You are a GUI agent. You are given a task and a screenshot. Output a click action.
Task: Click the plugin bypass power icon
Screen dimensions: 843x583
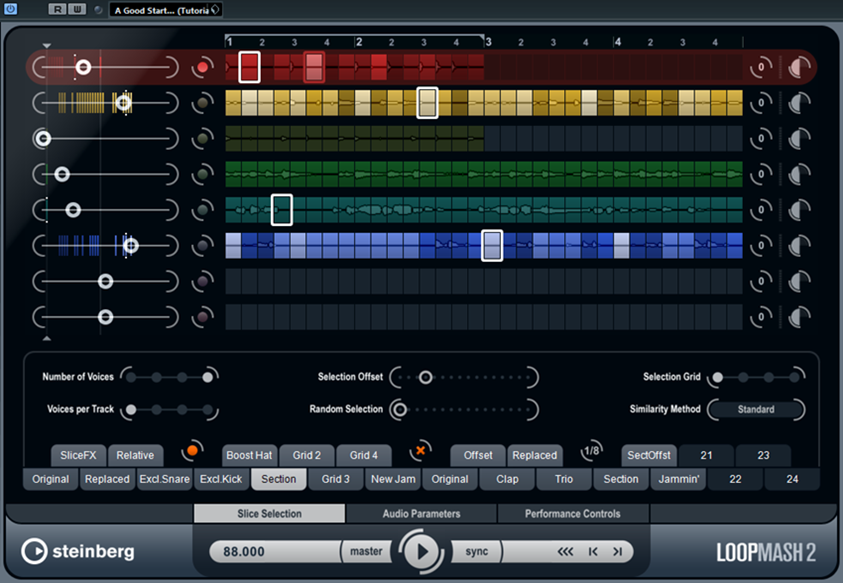[11, 9]
